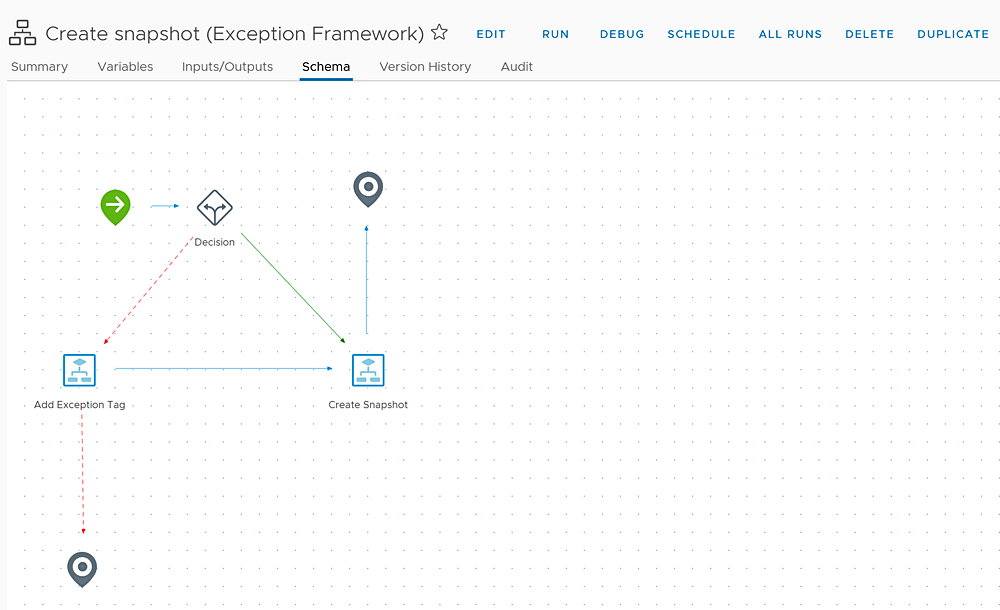Select the blue connector from Create Snapshot up to end node

[x=367, y=279]
